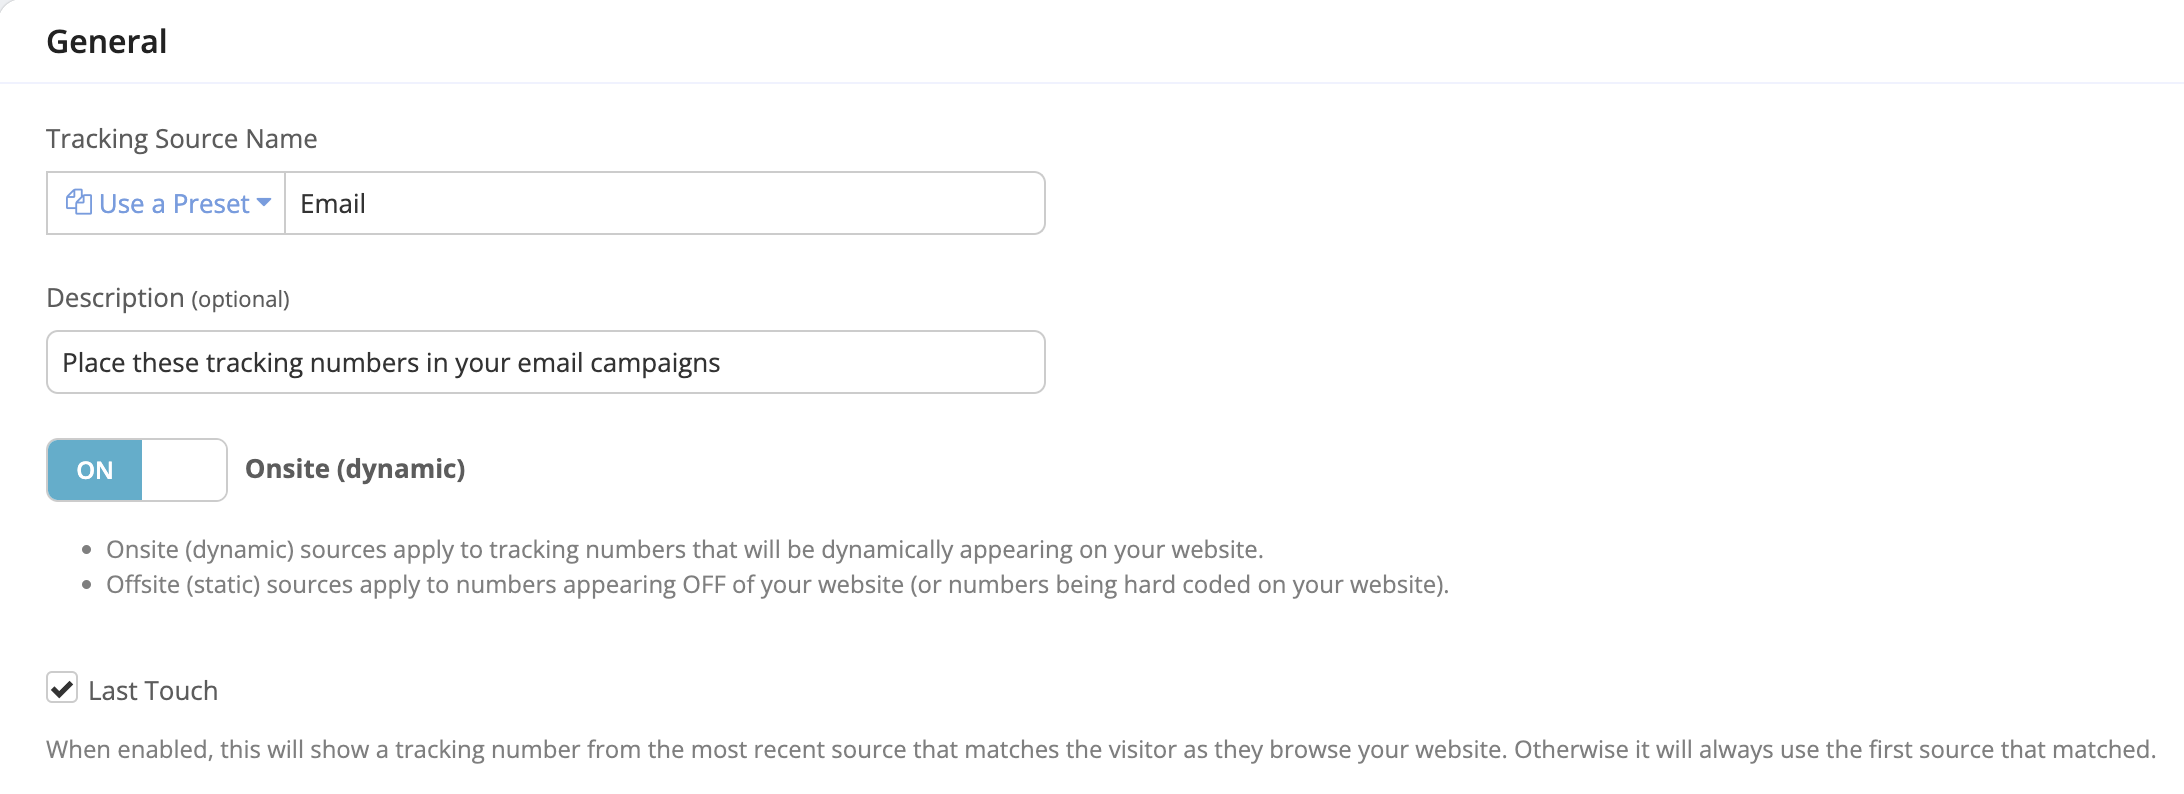
Task: Click the General section heading
Action: [107, 42]
